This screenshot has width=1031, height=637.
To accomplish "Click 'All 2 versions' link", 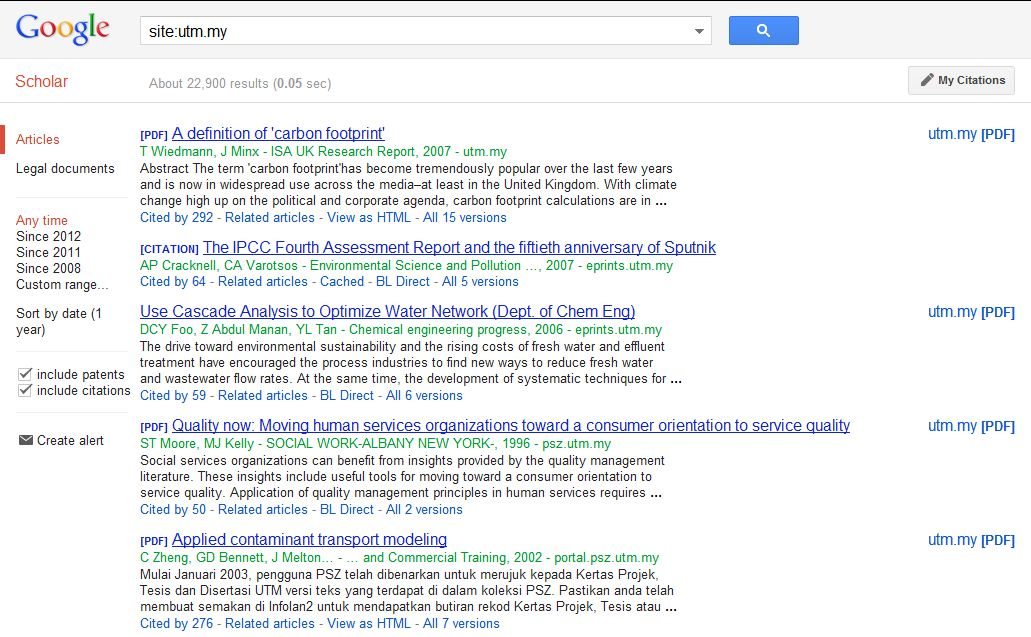I will click(x=424, y=509).
